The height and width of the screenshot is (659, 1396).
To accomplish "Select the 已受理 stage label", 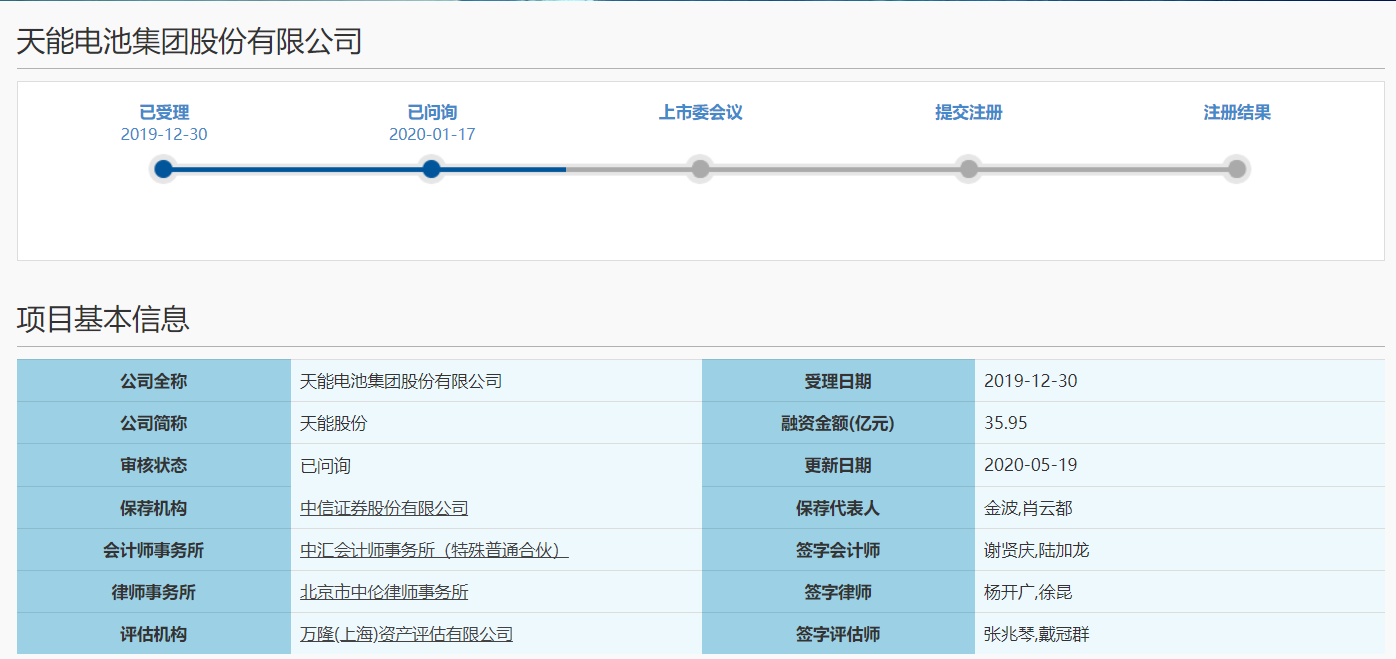I will tap(164, 112).
